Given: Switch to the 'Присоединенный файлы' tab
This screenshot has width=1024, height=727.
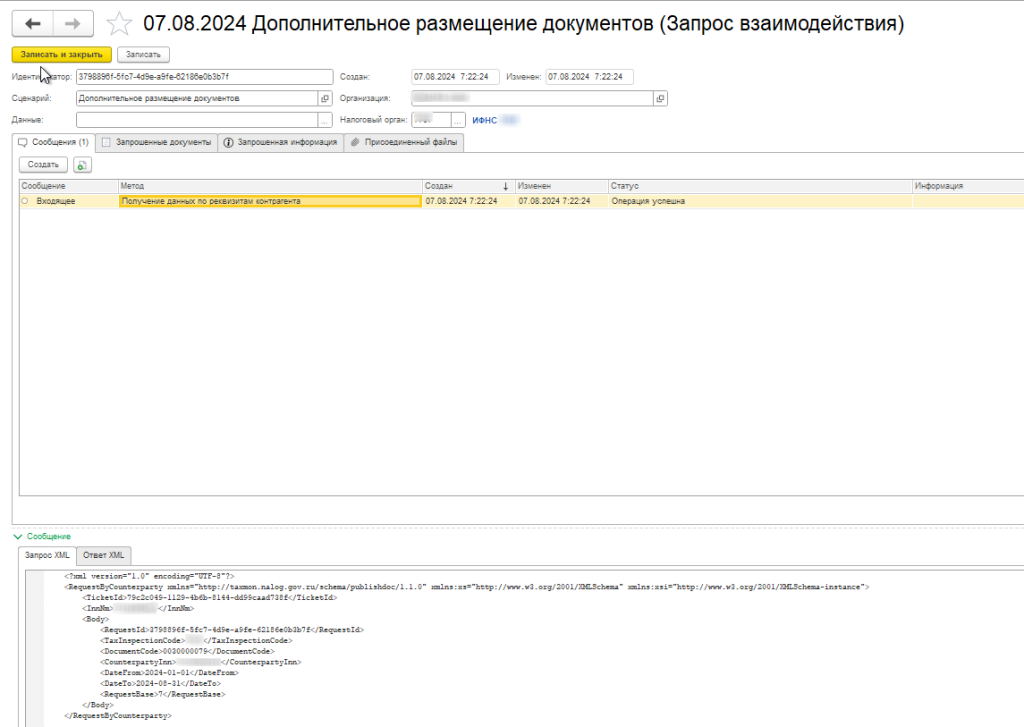Looking at the screenshot, I should [x=404, y=142].
